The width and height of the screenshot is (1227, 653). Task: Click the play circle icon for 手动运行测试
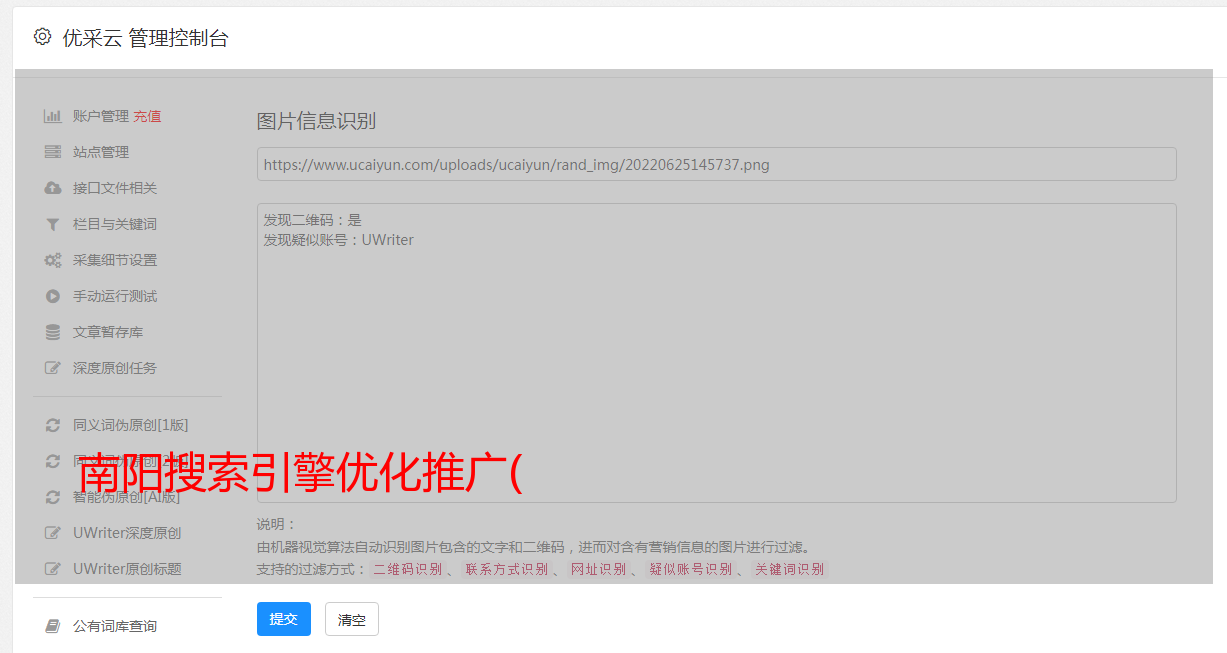(53, 296)
